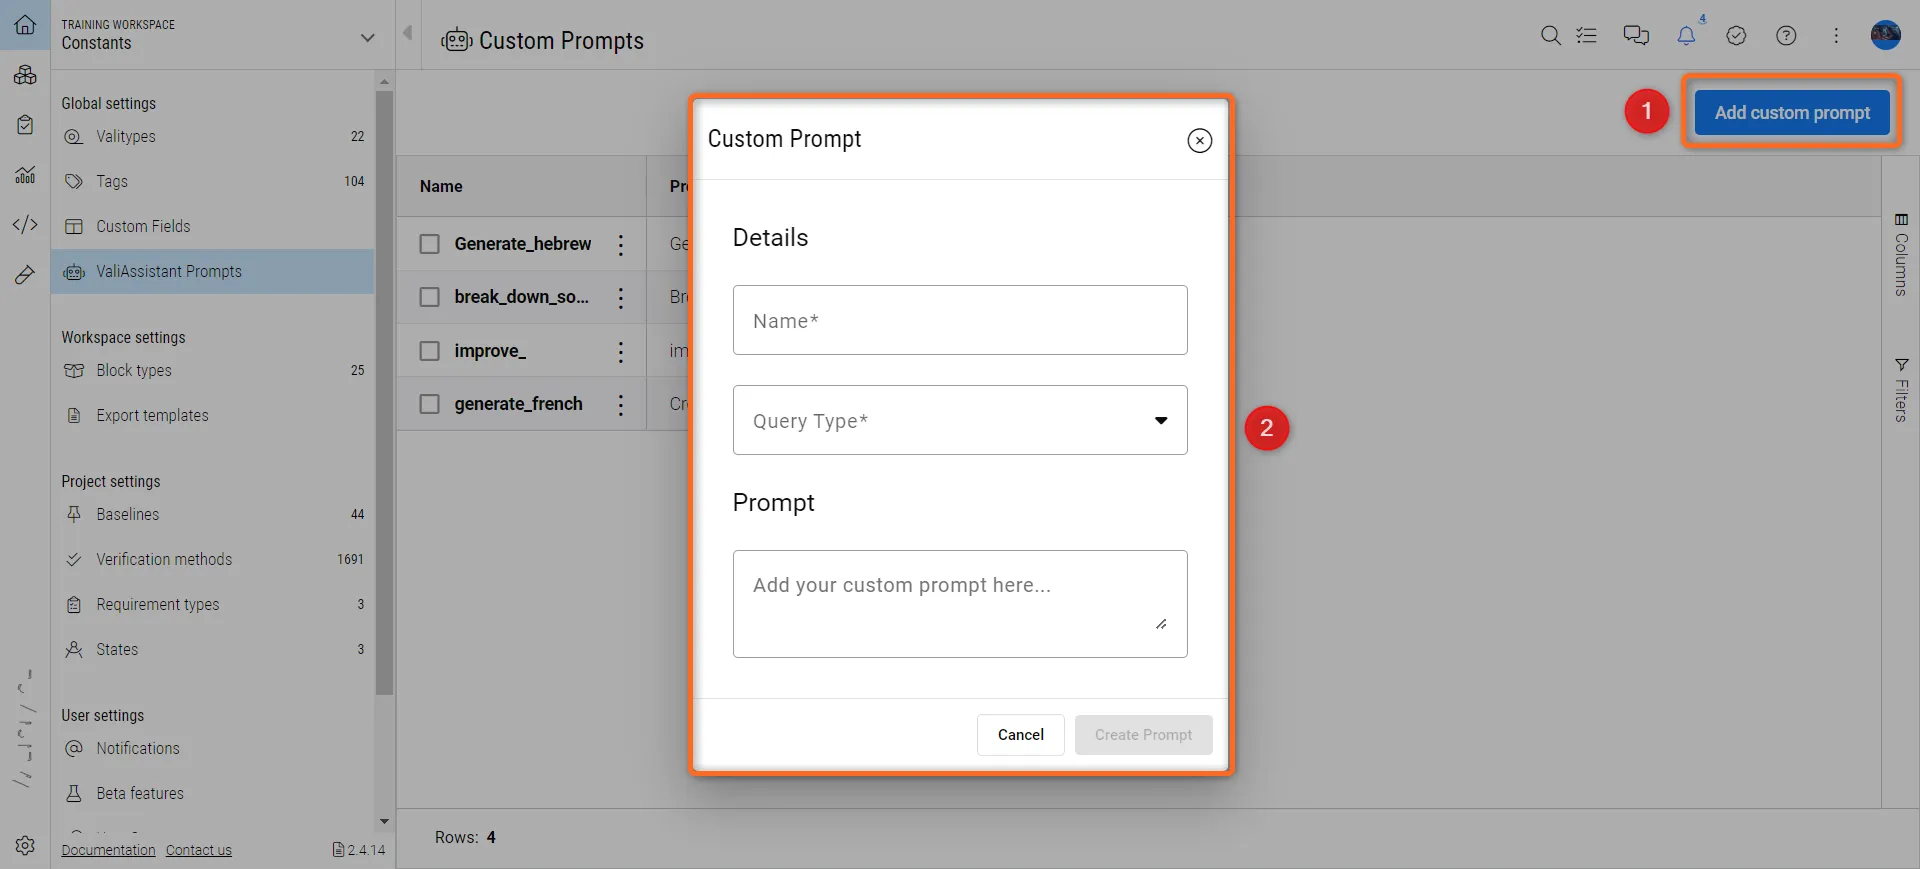Open the break_down_so... row options menu
Image resolution: width=1920 pixels, height=869 pixels.
(621, 298)
